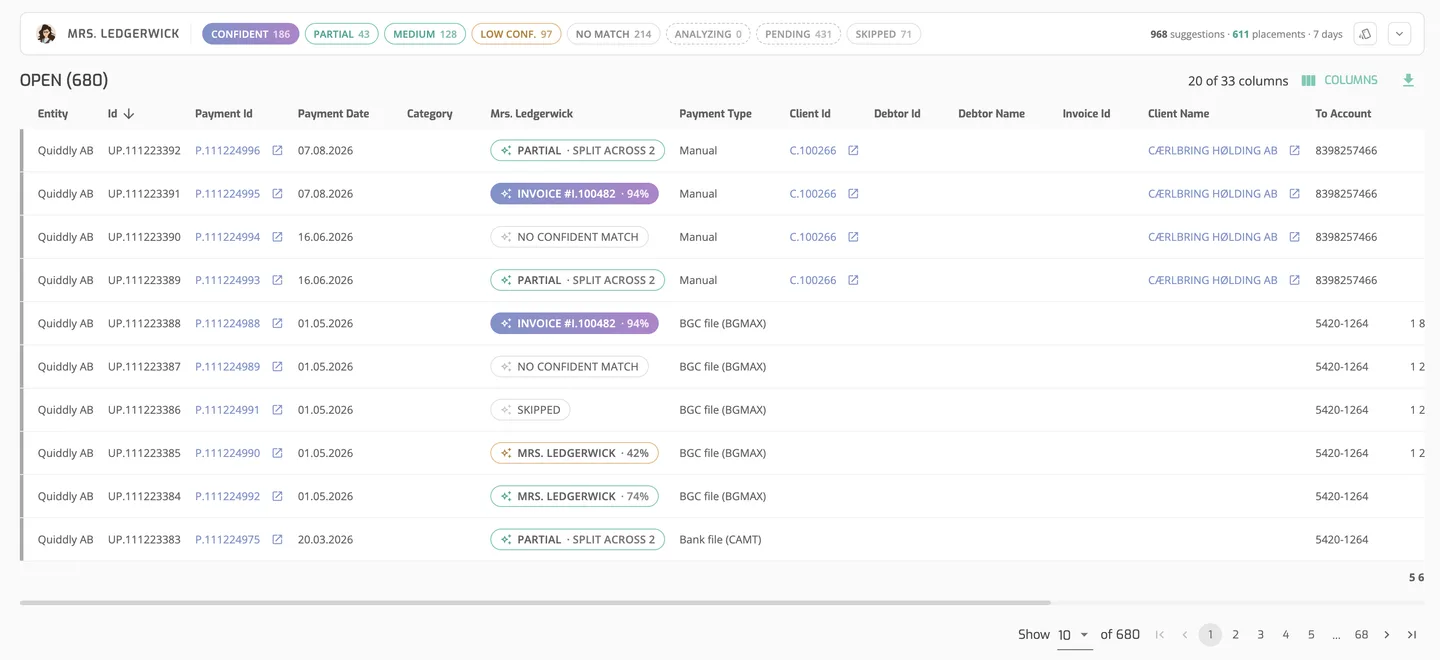1440x660 pixels.
Task: Open payment P.111224975 external link icon
Action: pyautogui.click(x=277, y=539)
